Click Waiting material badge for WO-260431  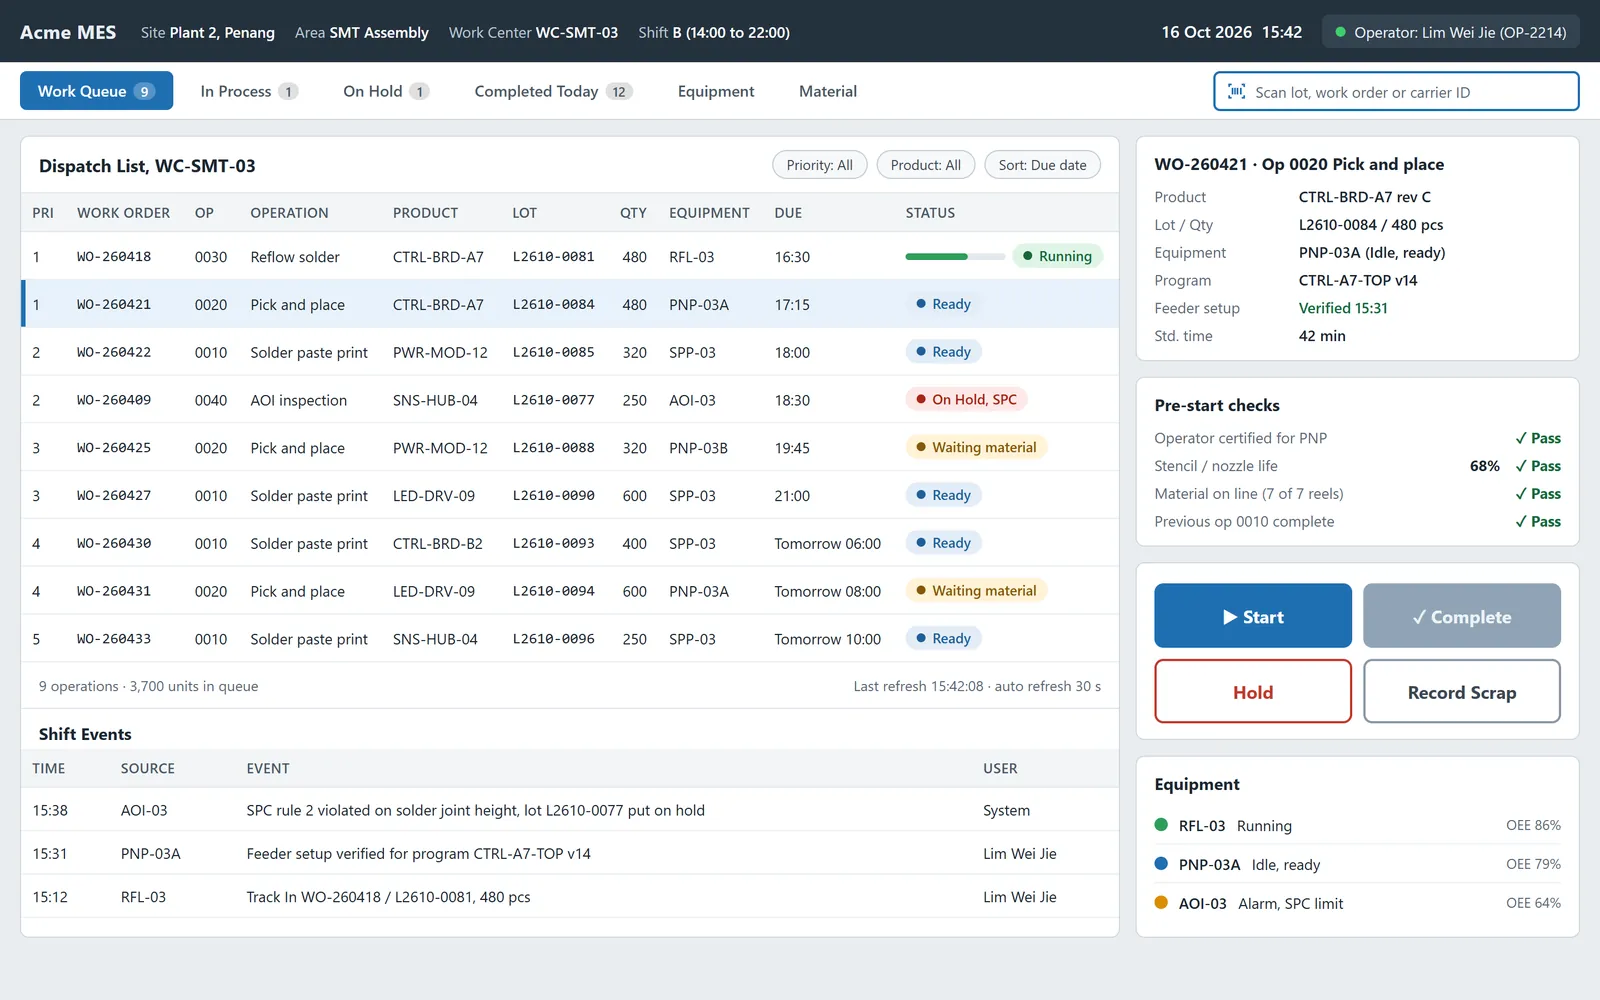976,590
